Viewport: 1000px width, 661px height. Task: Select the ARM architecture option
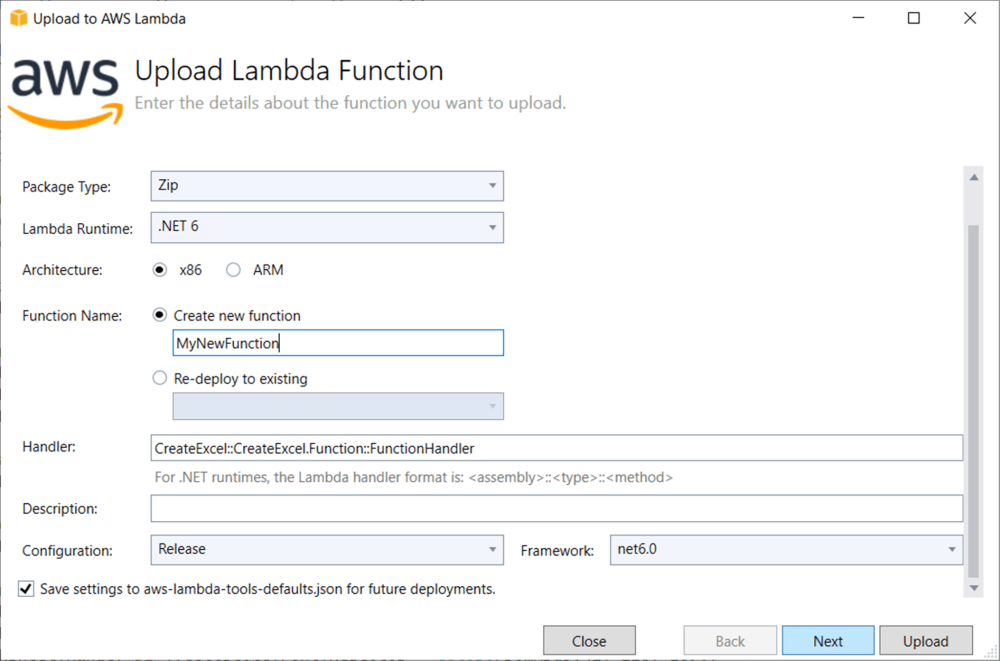coord(234,270)
